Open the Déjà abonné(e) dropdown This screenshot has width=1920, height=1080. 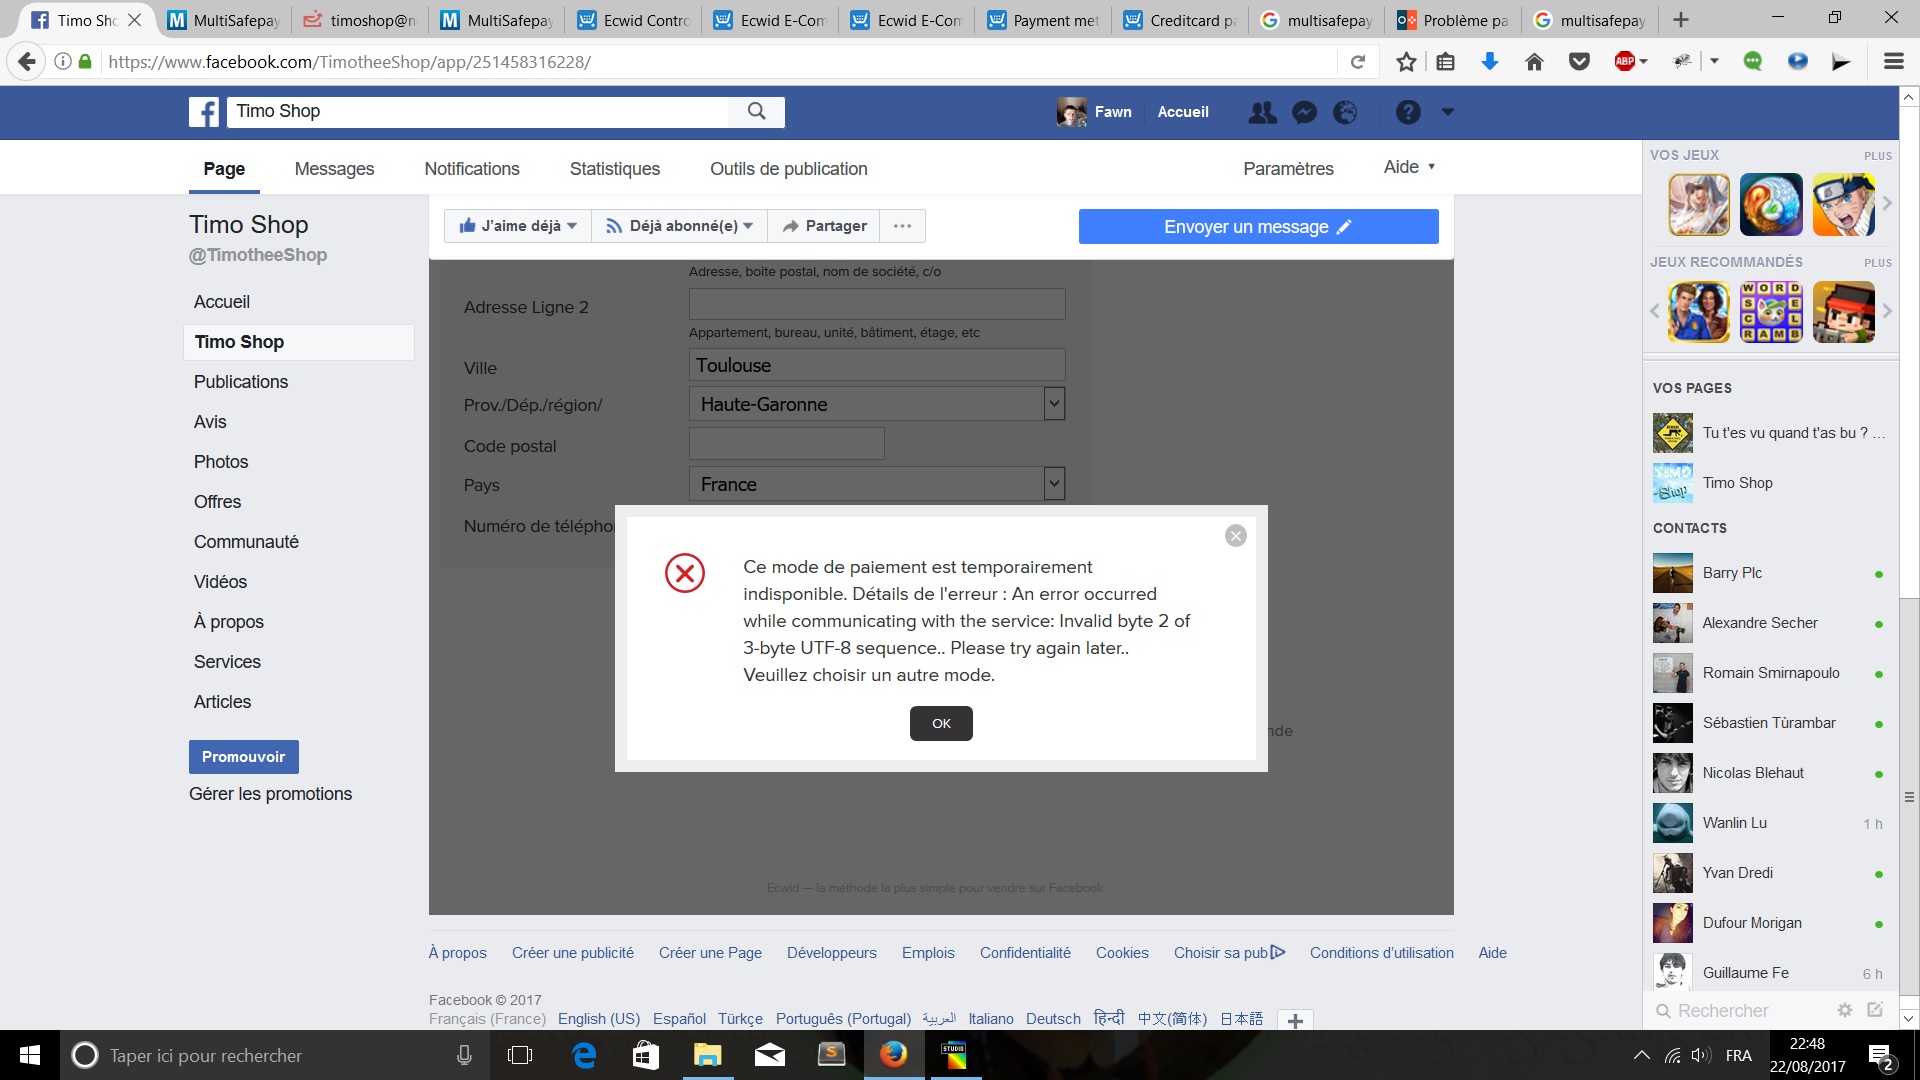click(x=679, y=226)
